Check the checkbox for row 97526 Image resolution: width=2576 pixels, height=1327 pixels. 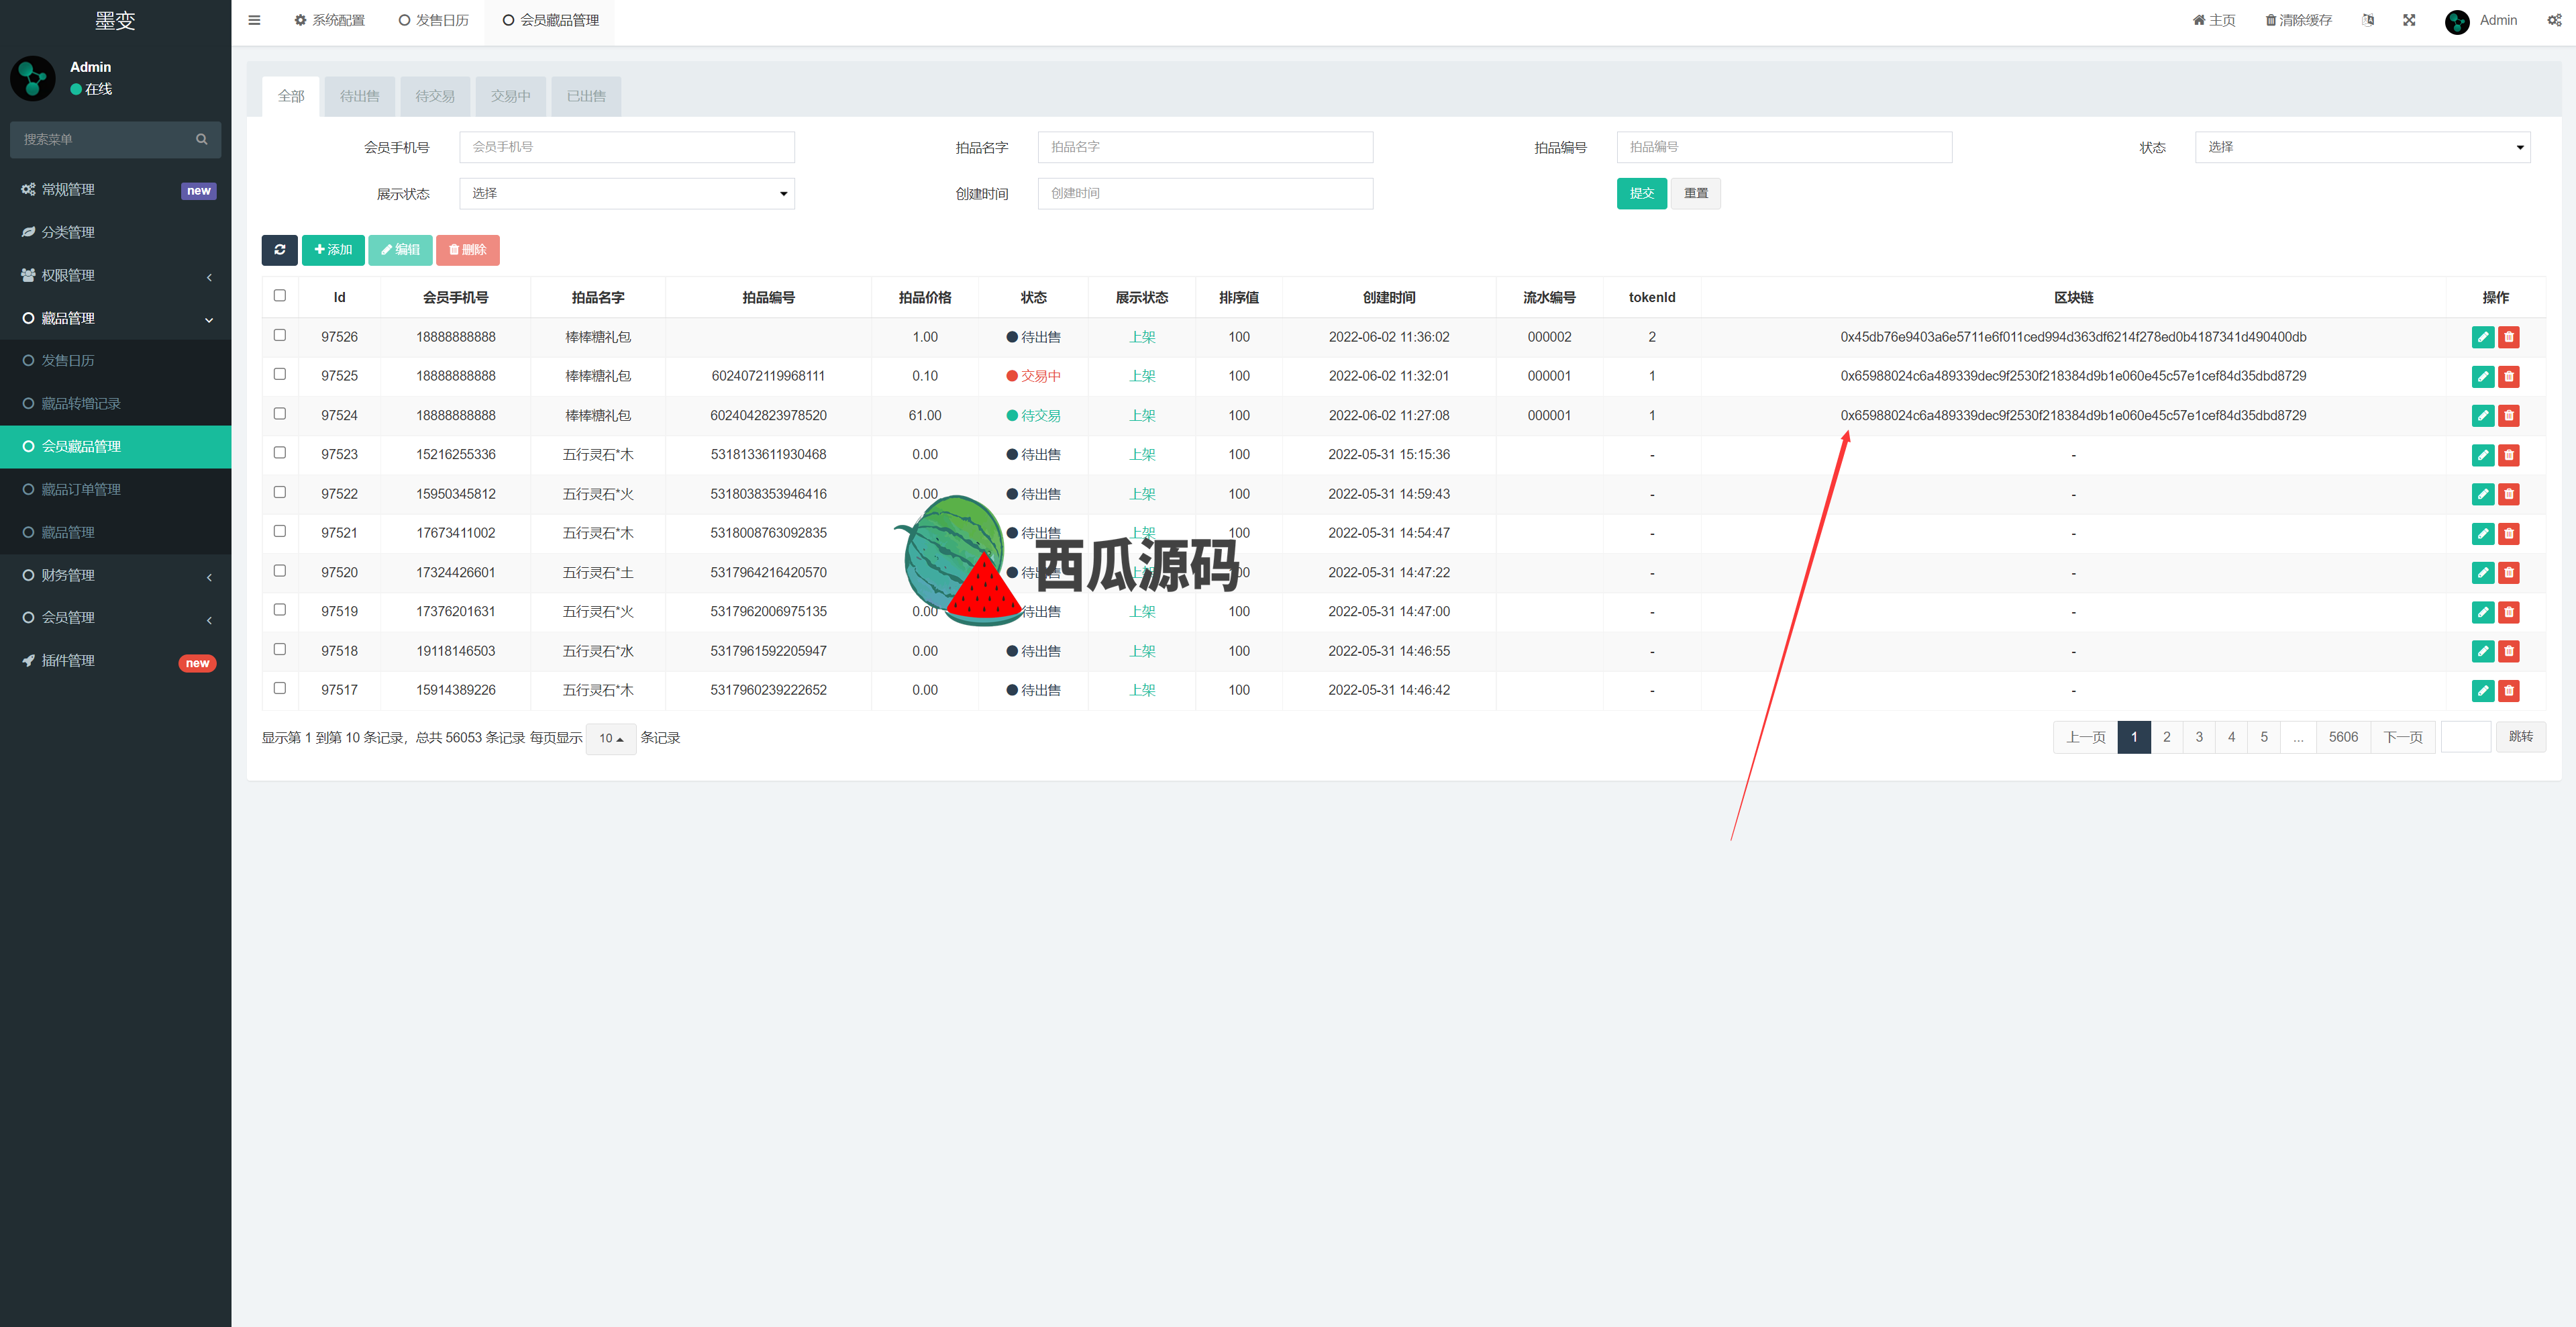(280, 335)
